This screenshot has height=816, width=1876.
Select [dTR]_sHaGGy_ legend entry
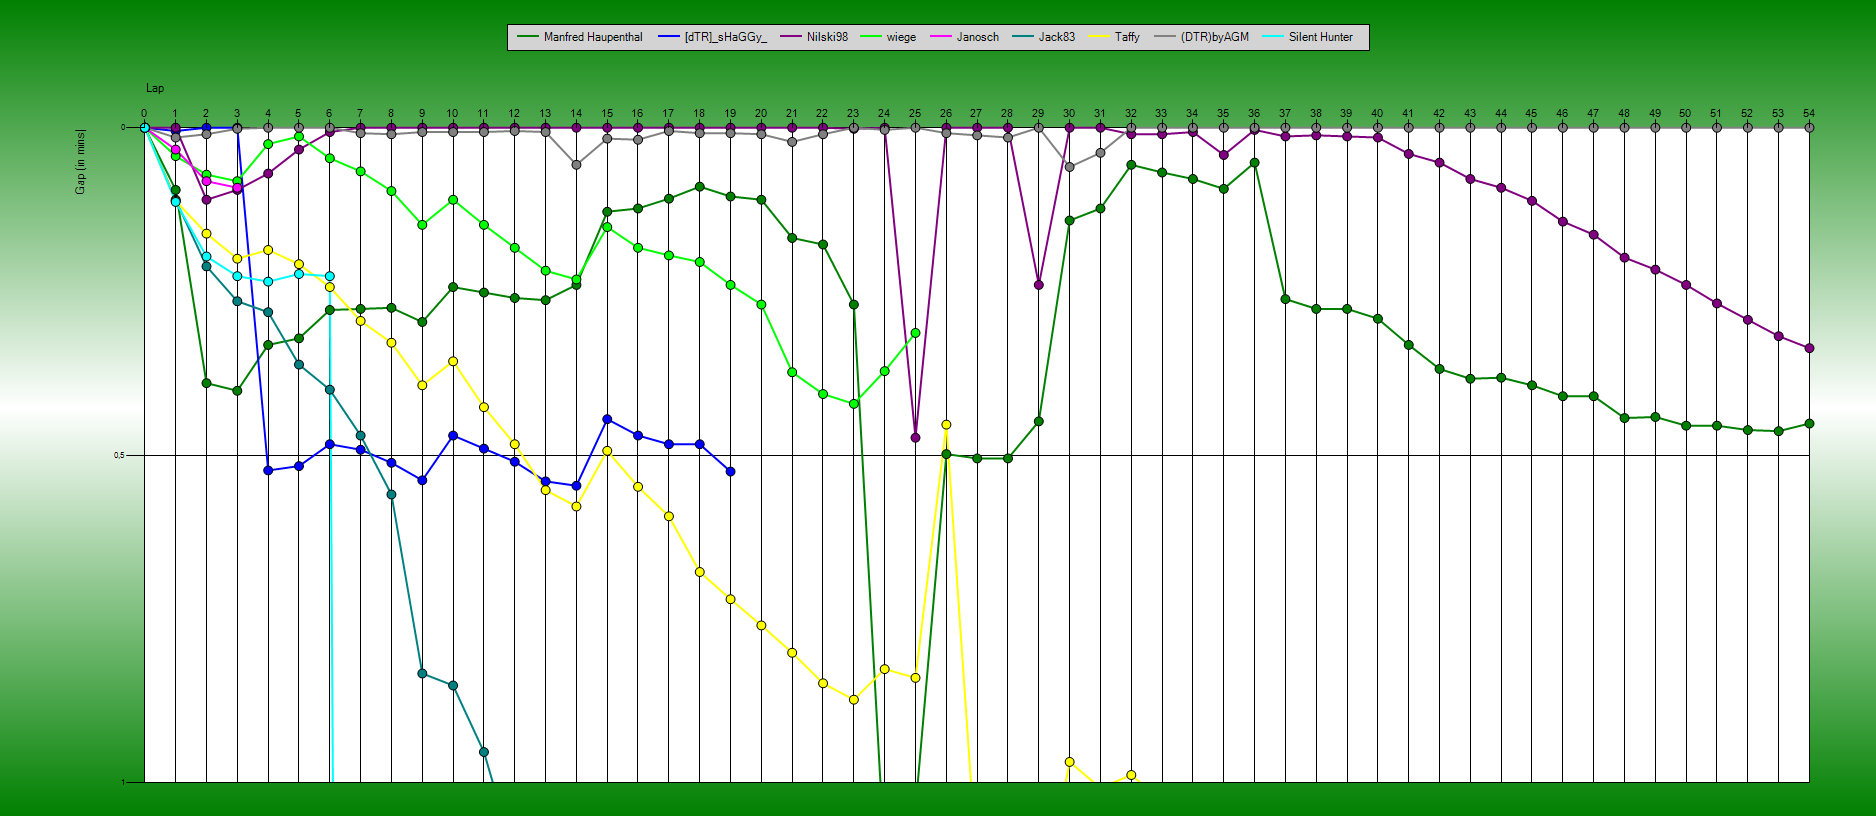[x=726, y=37]
